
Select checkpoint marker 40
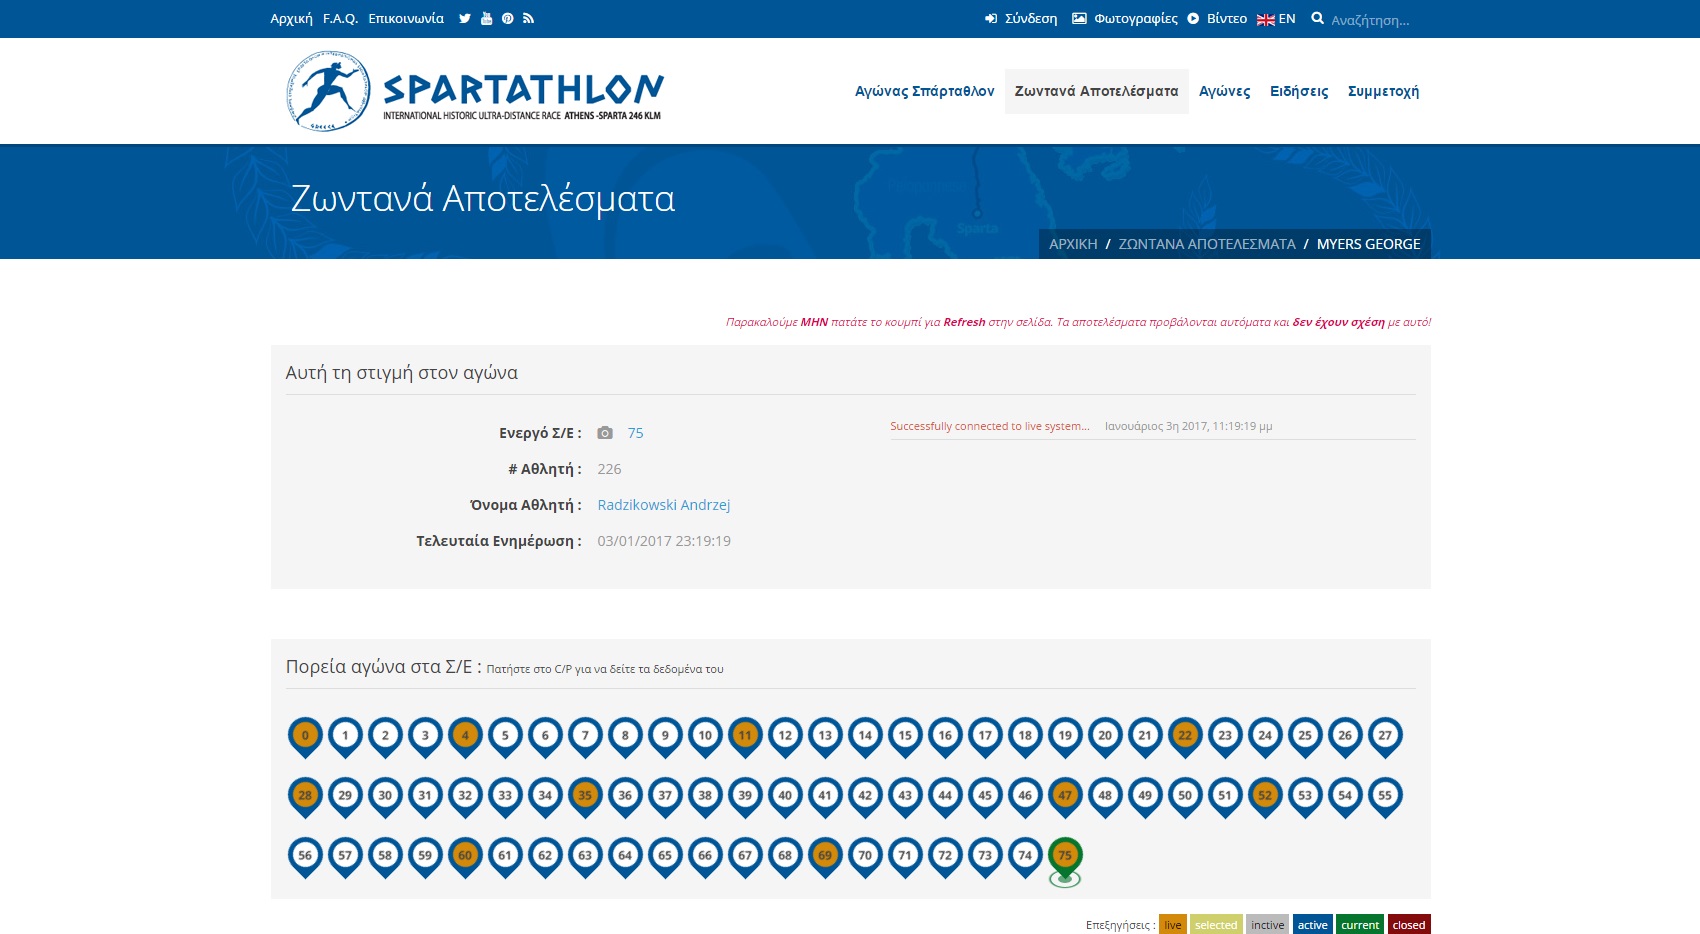pos(785,797)
